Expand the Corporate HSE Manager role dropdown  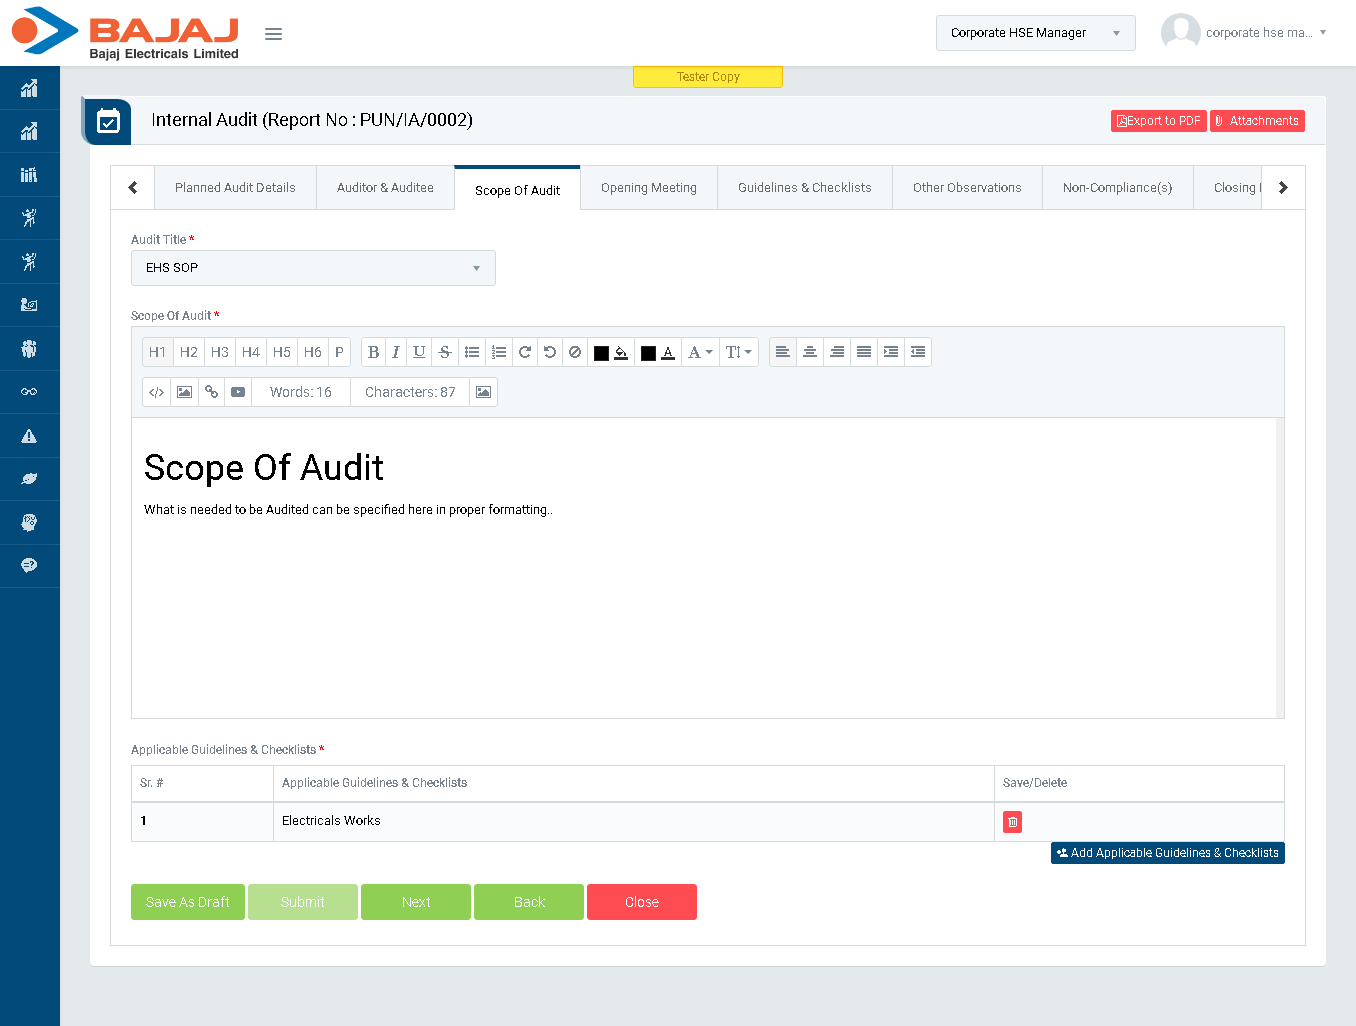tap(1035, 33)
